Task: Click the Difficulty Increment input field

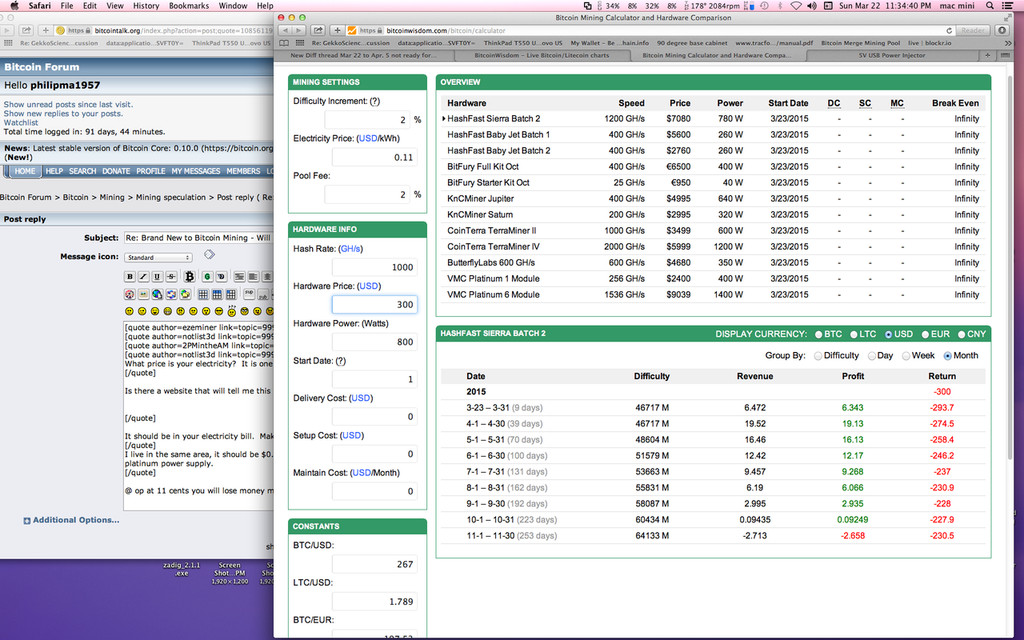Action: tap(368, 120)
